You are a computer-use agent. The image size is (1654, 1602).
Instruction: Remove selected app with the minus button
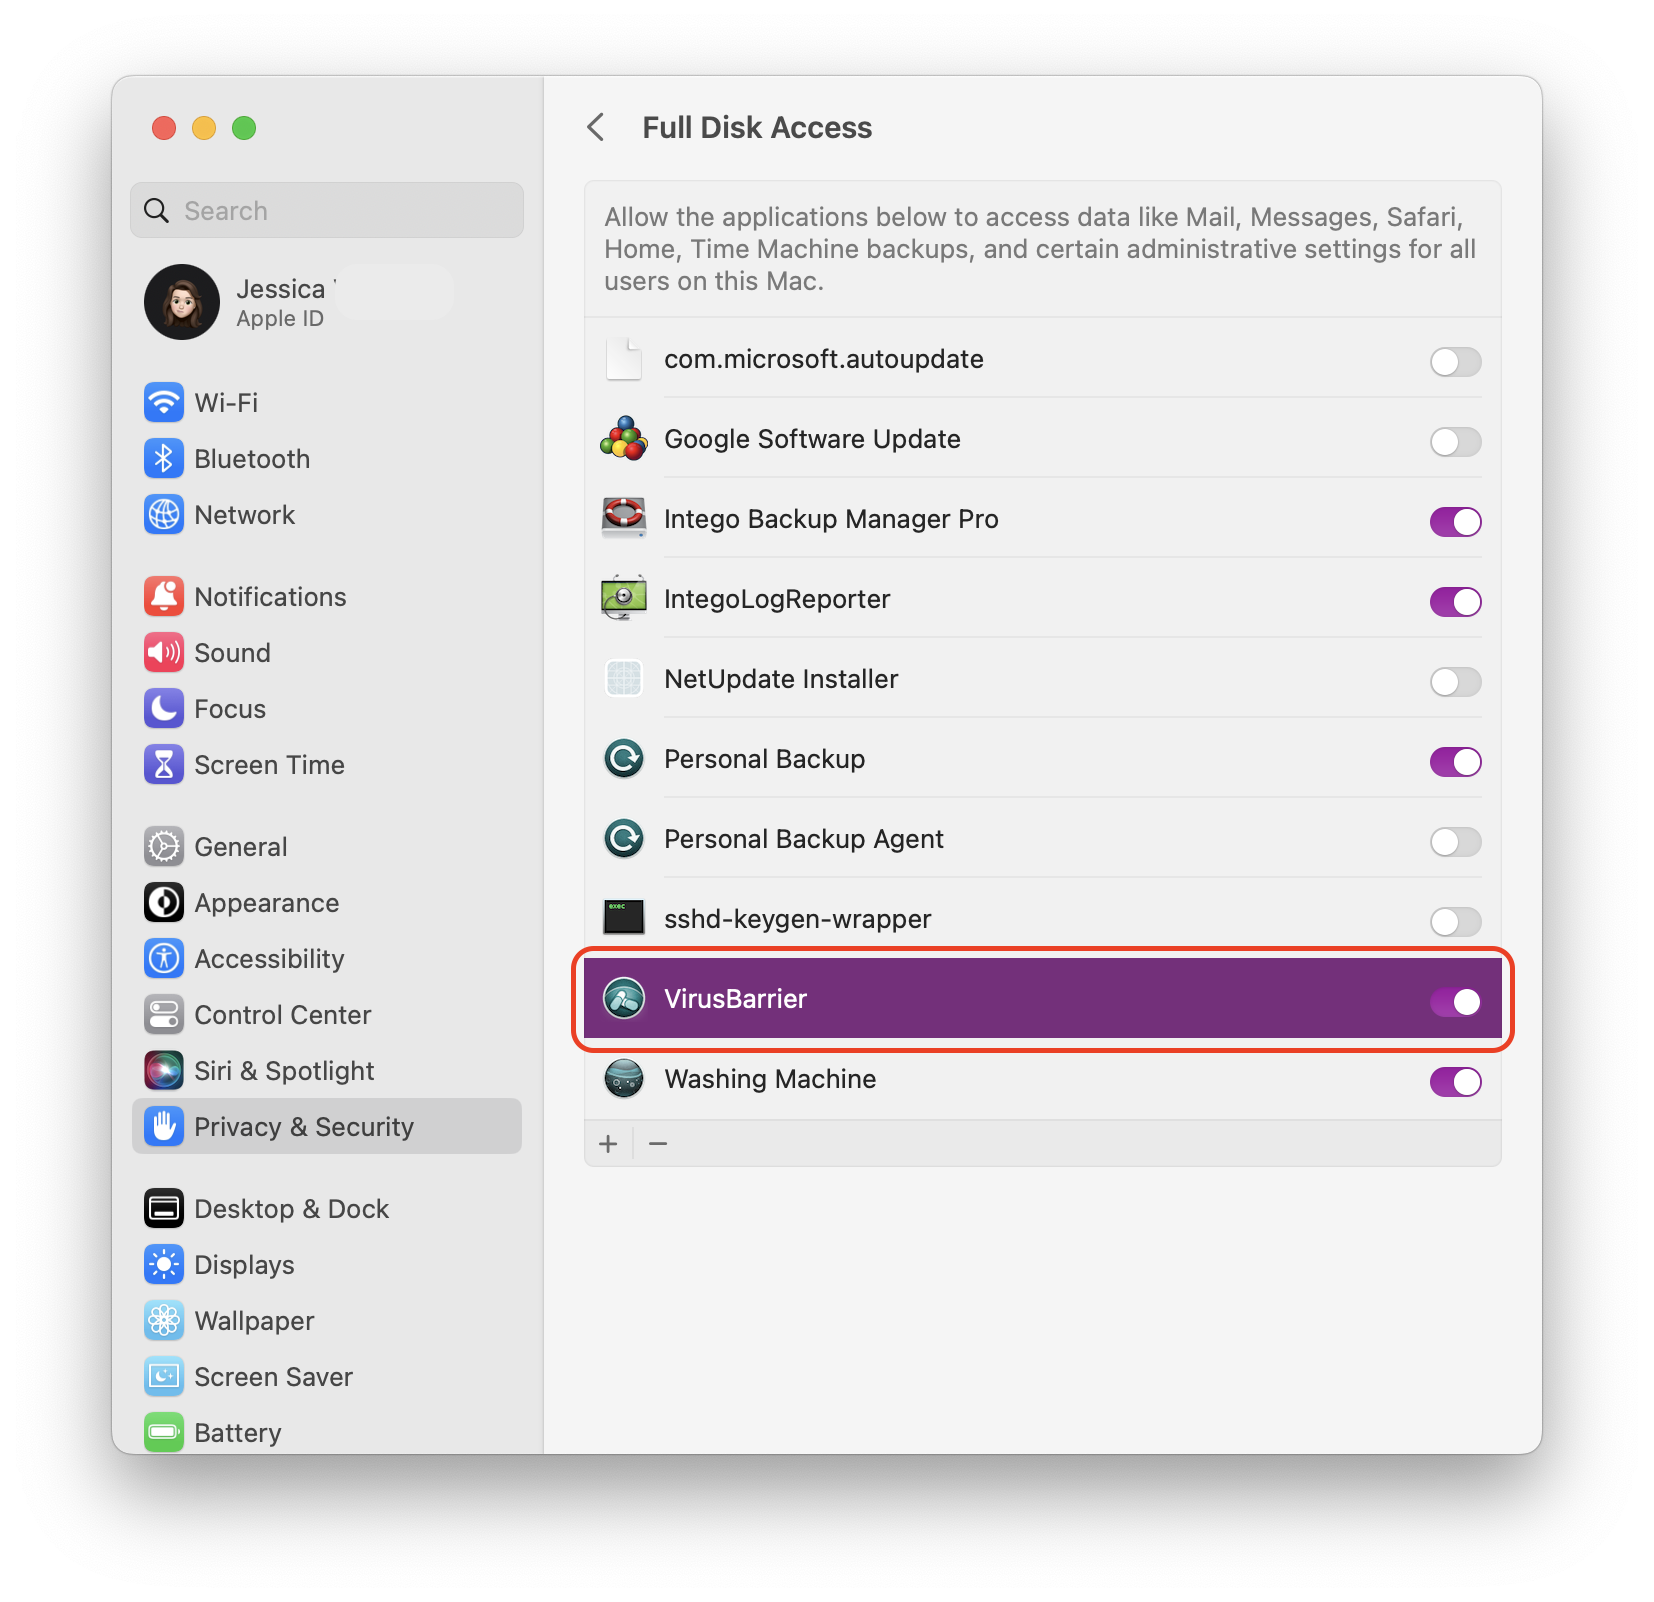(658, 1143)
